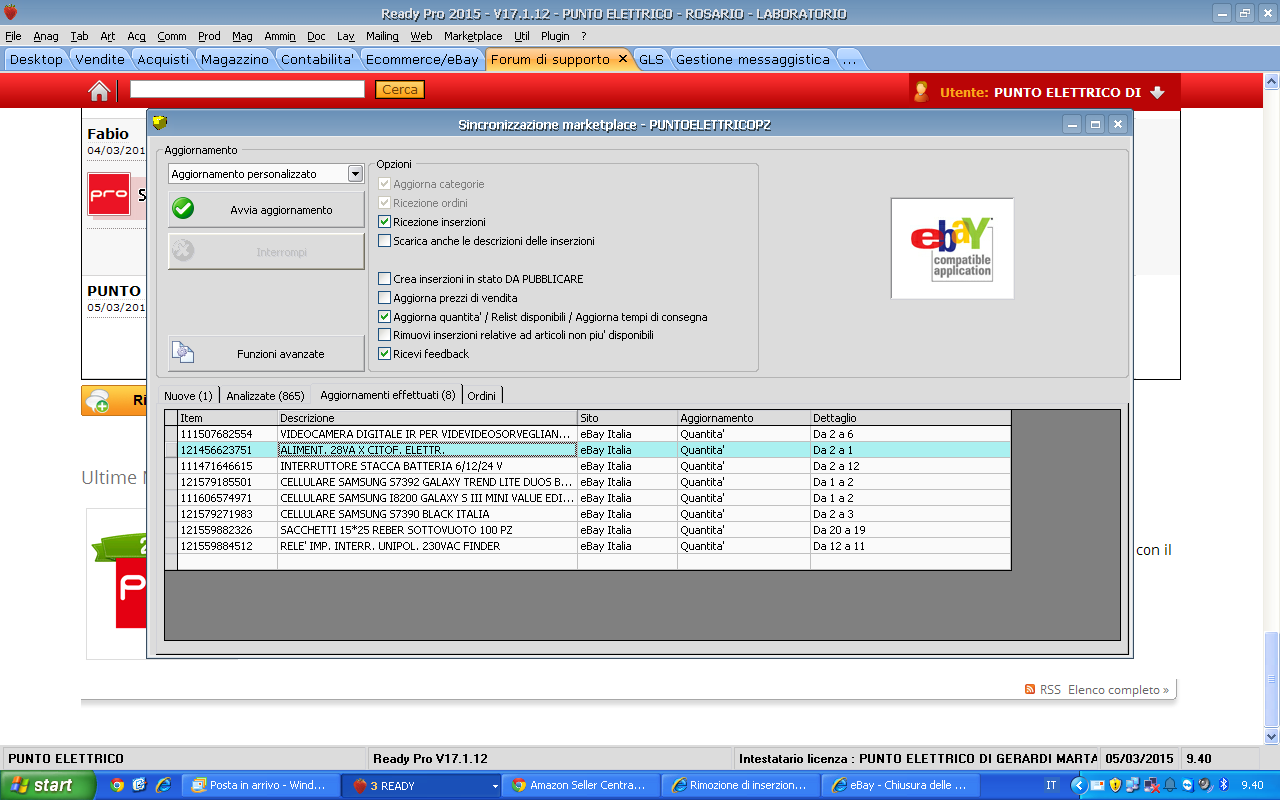Screen dimensions: 1280x800
Task: Click the Windows start button
Action: 48,785
